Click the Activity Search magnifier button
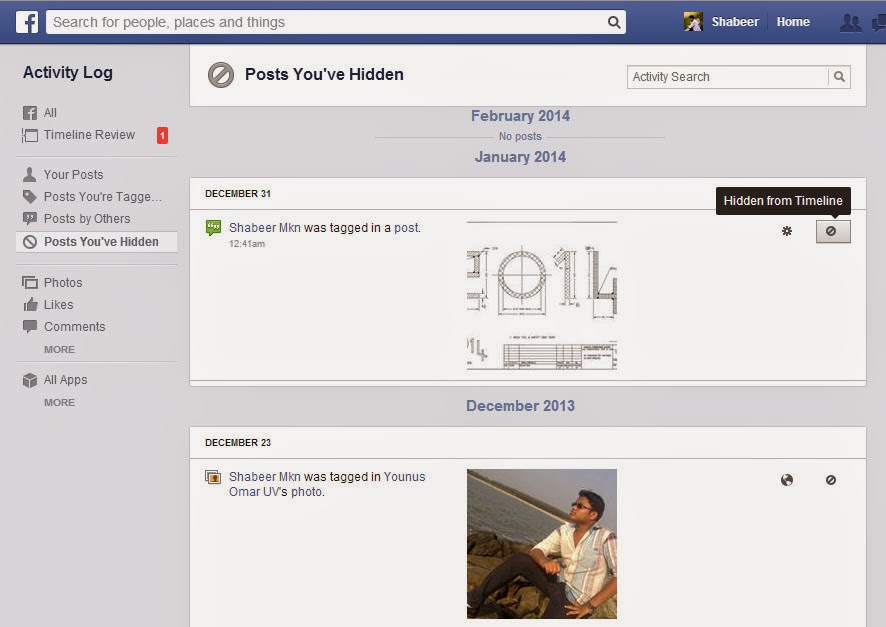 pos(839,77)
